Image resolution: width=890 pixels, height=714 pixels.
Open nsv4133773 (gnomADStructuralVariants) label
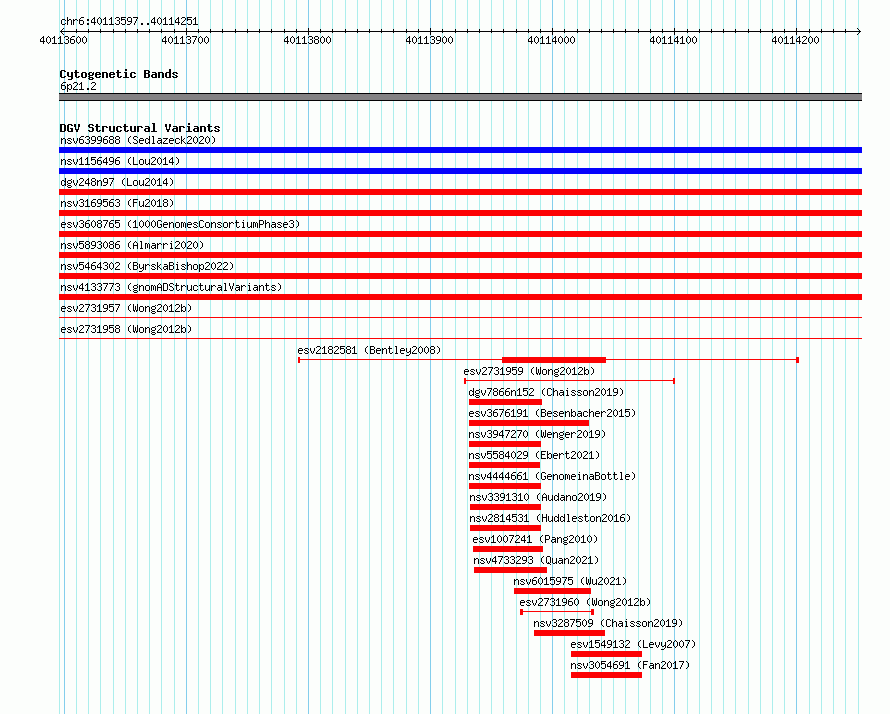[x=171, y=287]
